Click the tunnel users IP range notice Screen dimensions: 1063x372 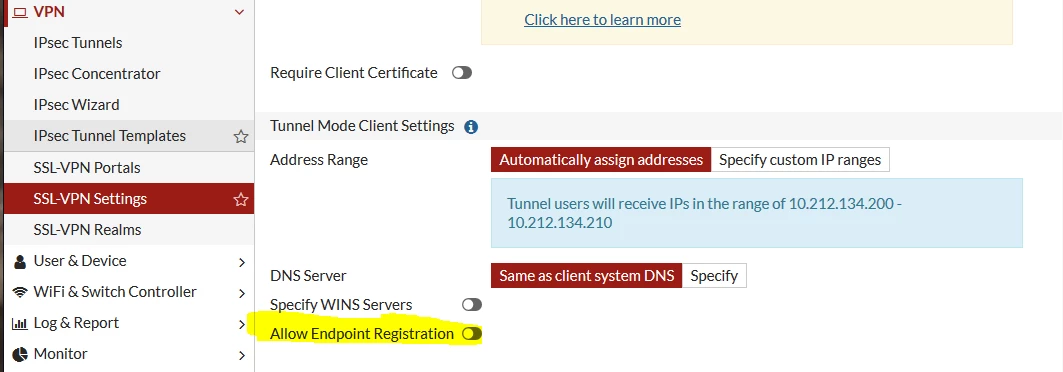click(757, 213)
